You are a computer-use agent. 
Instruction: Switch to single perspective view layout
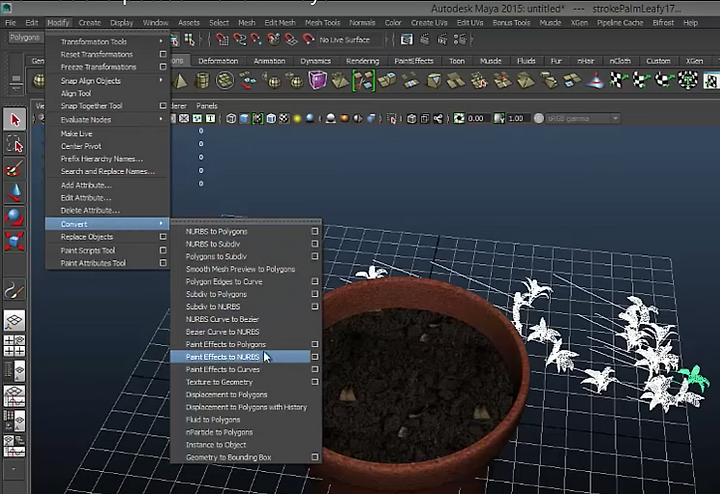click(x=15, y=320)
